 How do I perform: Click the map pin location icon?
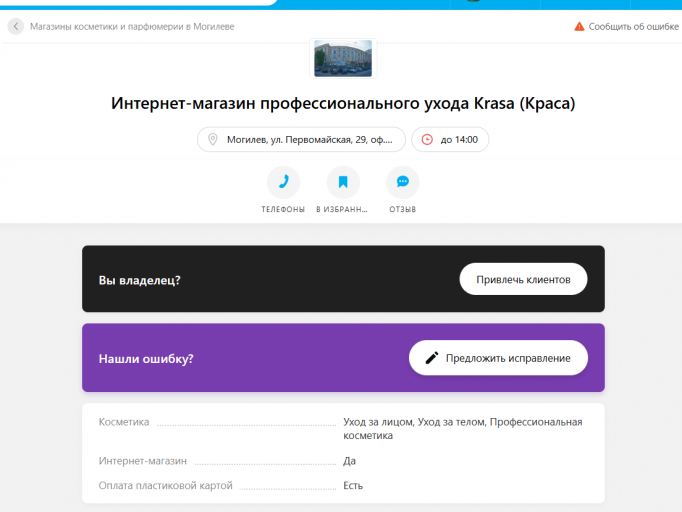pyautogui.click(x=213, y=140)
